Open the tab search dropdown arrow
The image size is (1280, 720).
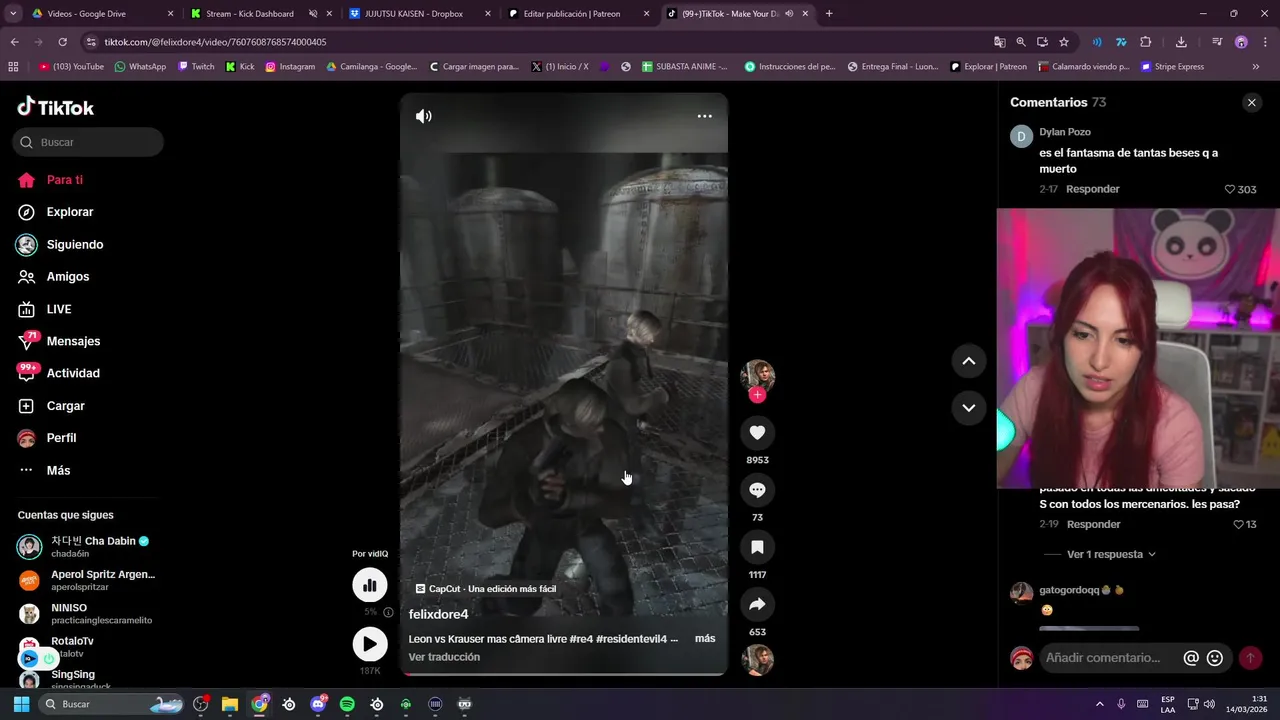(13, 14)
